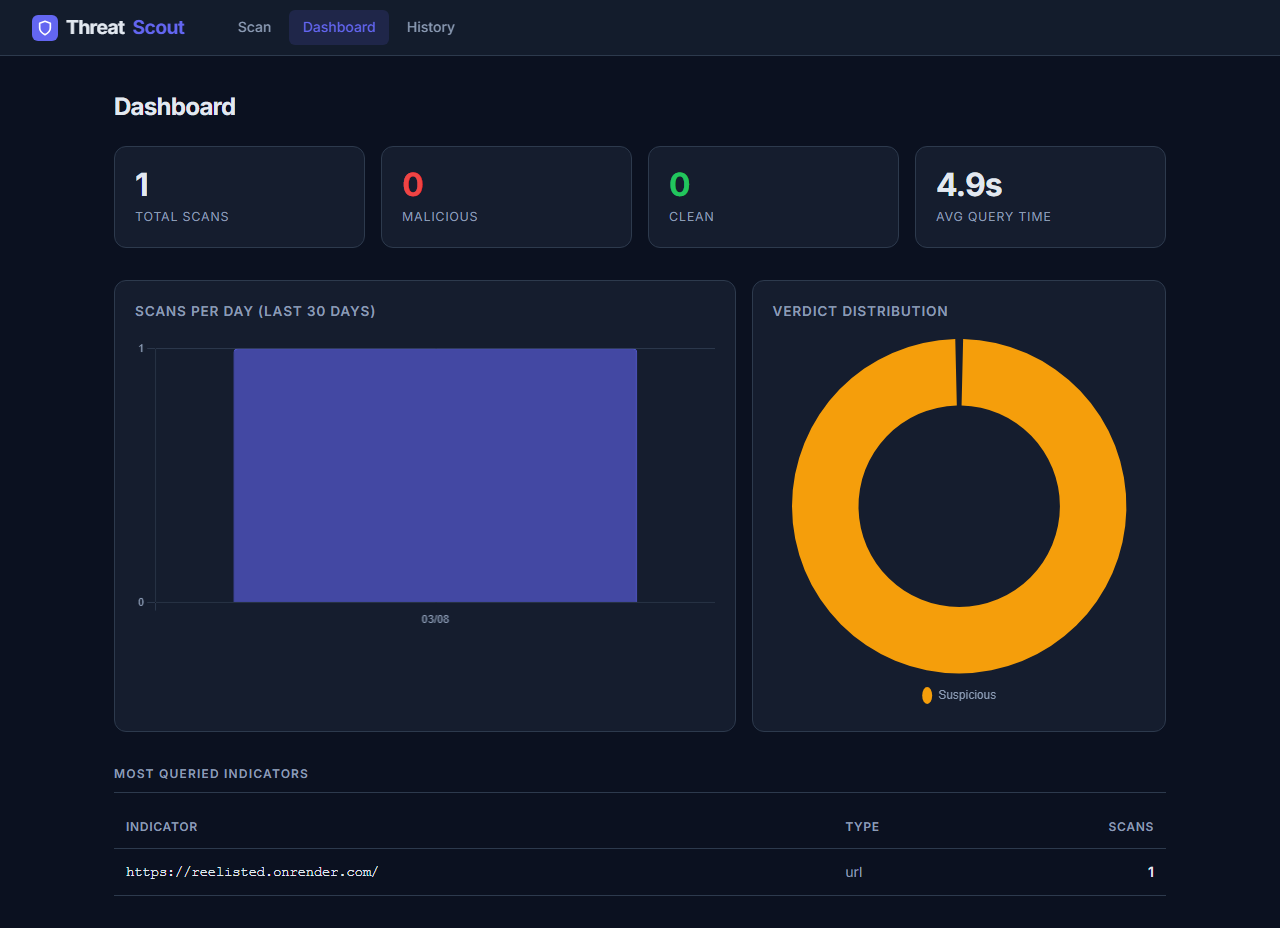Open the Verdict Distribution panel header
1280x928 pixels.
pyautogui.click(x=860, y=311)
